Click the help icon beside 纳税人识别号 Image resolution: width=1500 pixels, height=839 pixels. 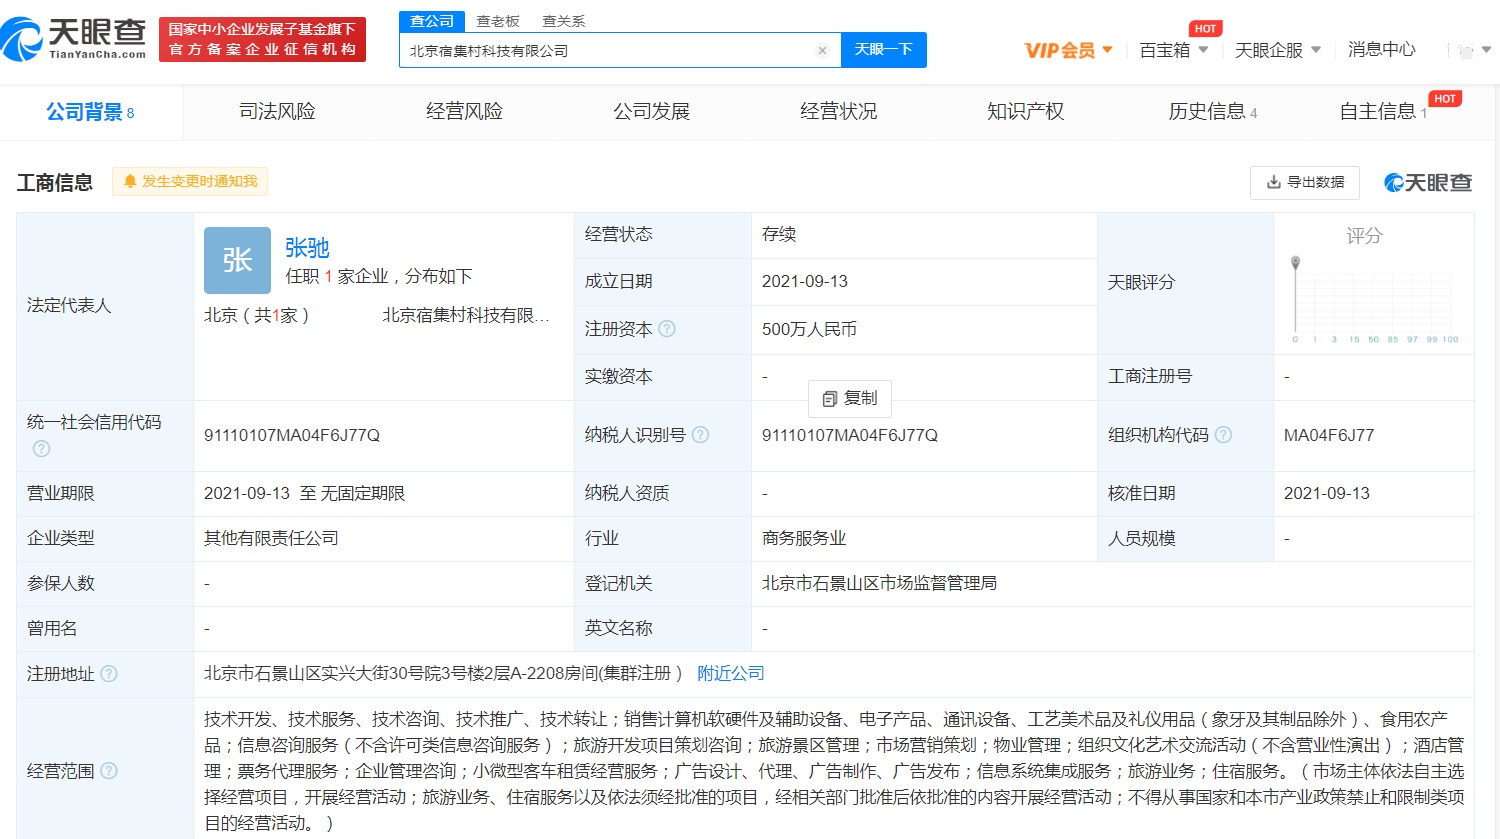tap(701, 435)
